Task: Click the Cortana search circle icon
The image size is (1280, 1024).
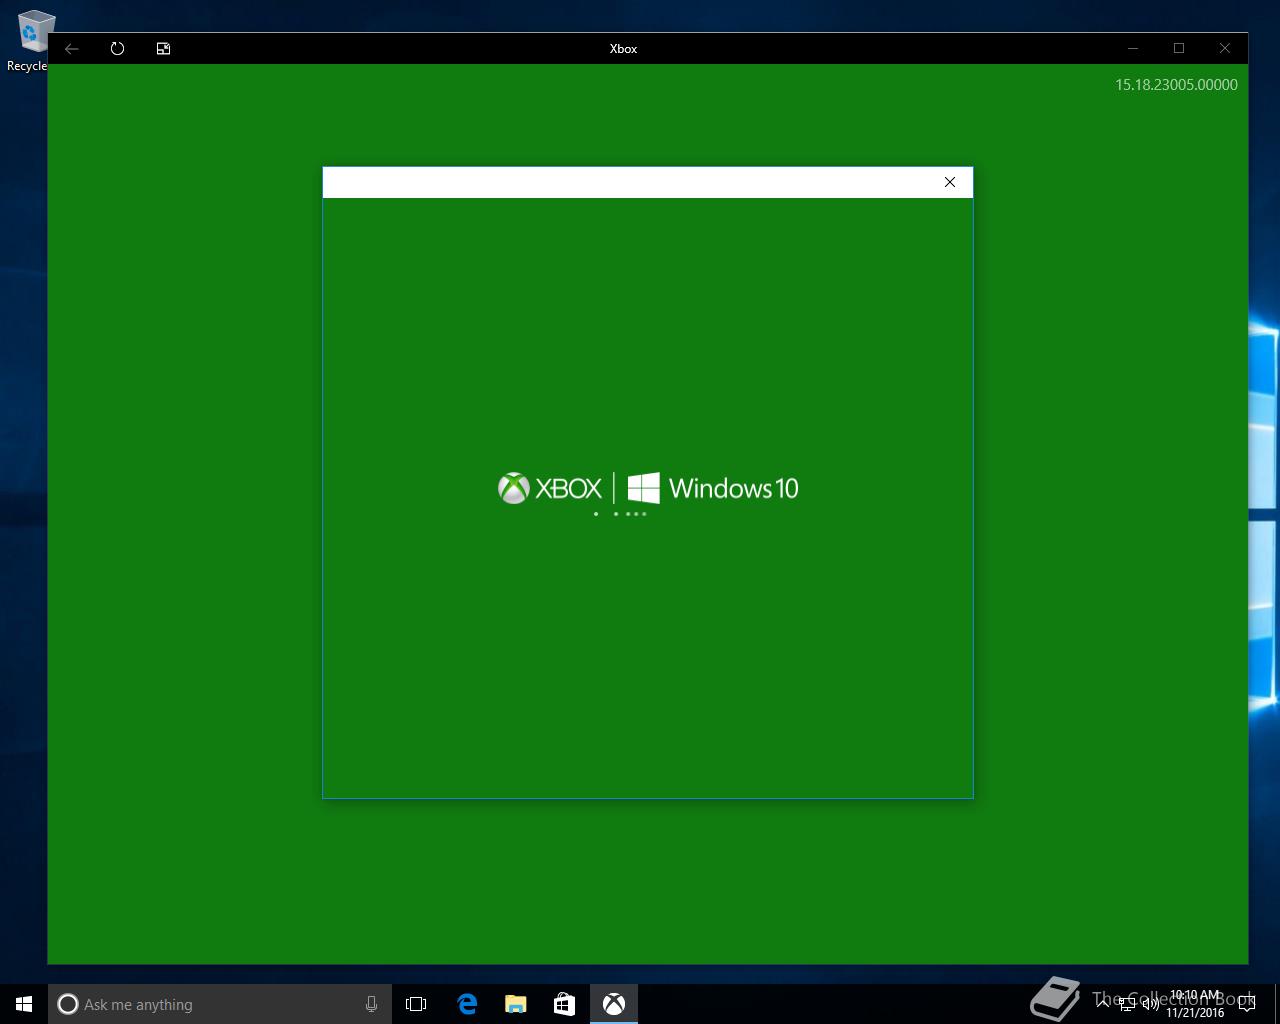Action: click(68, 1004)
